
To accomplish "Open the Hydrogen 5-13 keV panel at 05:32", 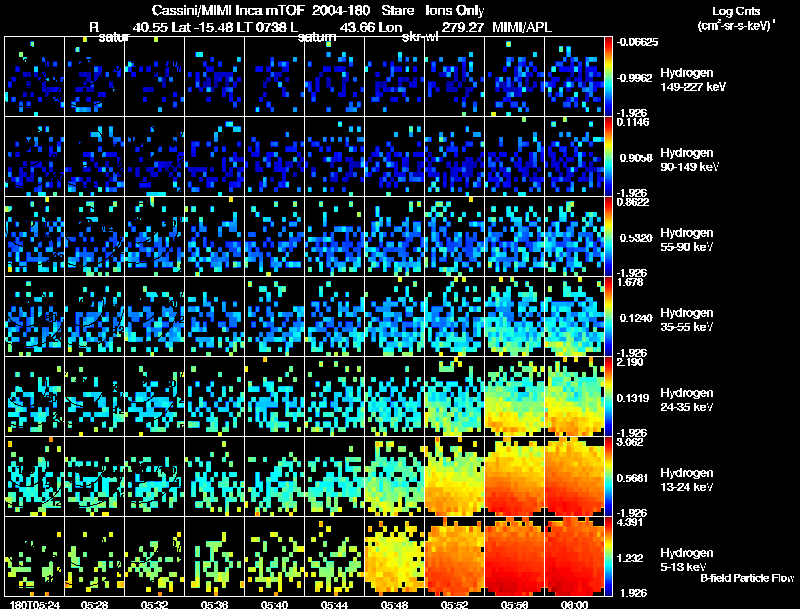I will [x=155, y=556].
